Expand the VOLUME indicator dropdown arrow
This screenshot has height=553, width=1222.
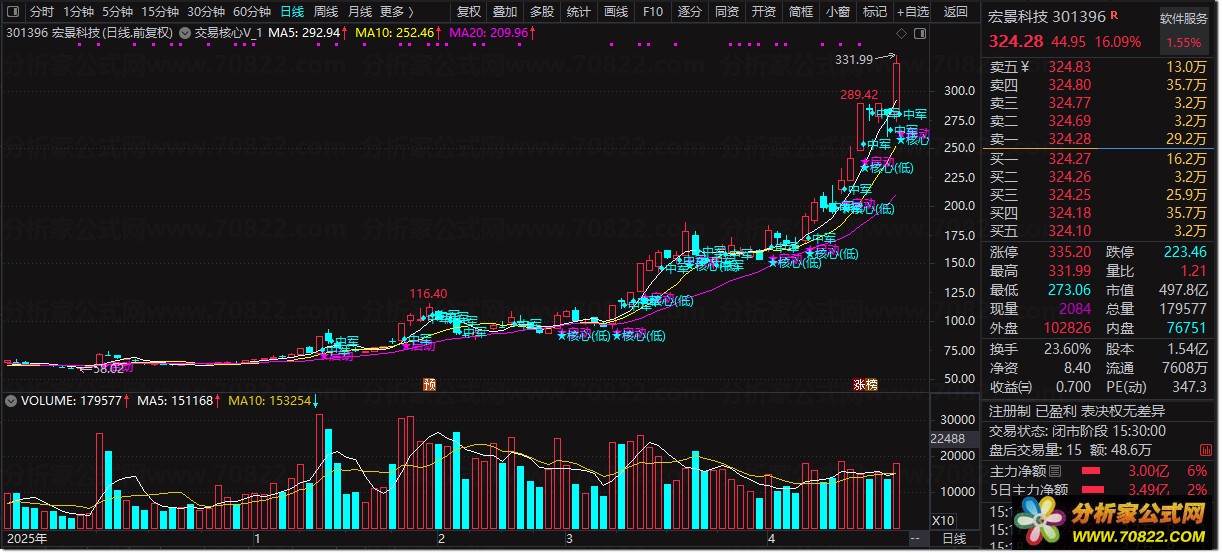(x=9, y=400)
